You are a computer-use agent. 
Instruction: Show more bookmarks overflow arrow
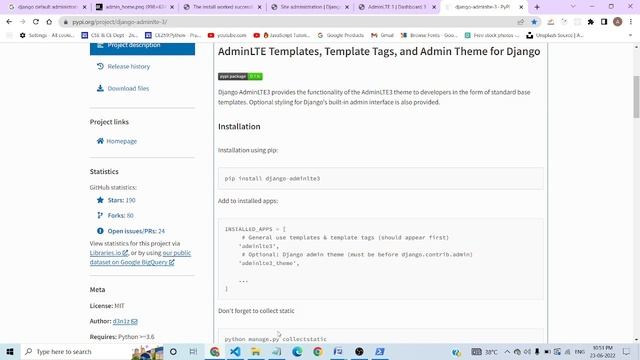630,36
